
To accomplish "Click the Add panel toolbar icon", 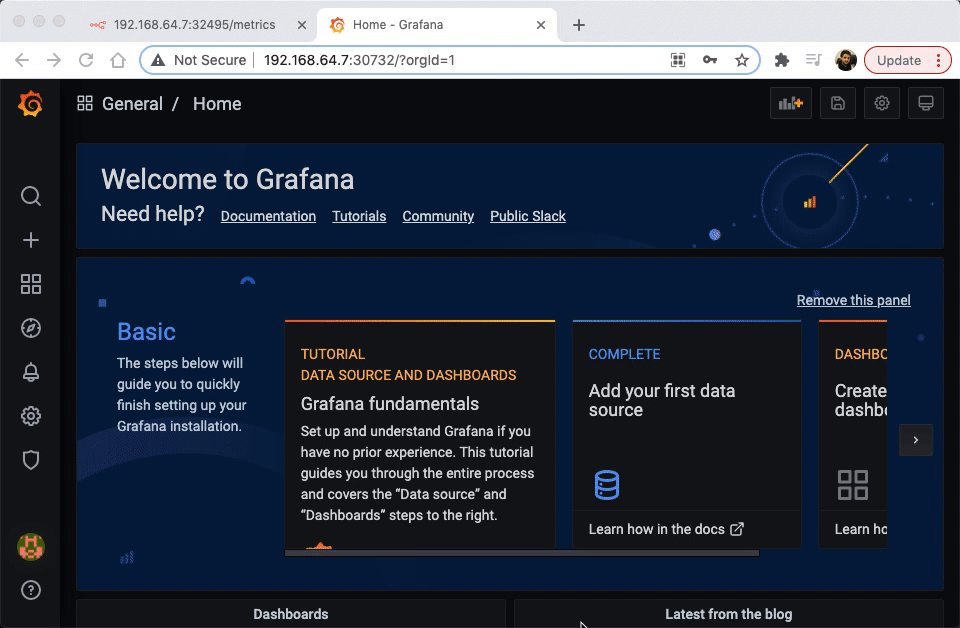I will (x=790, y=103).
